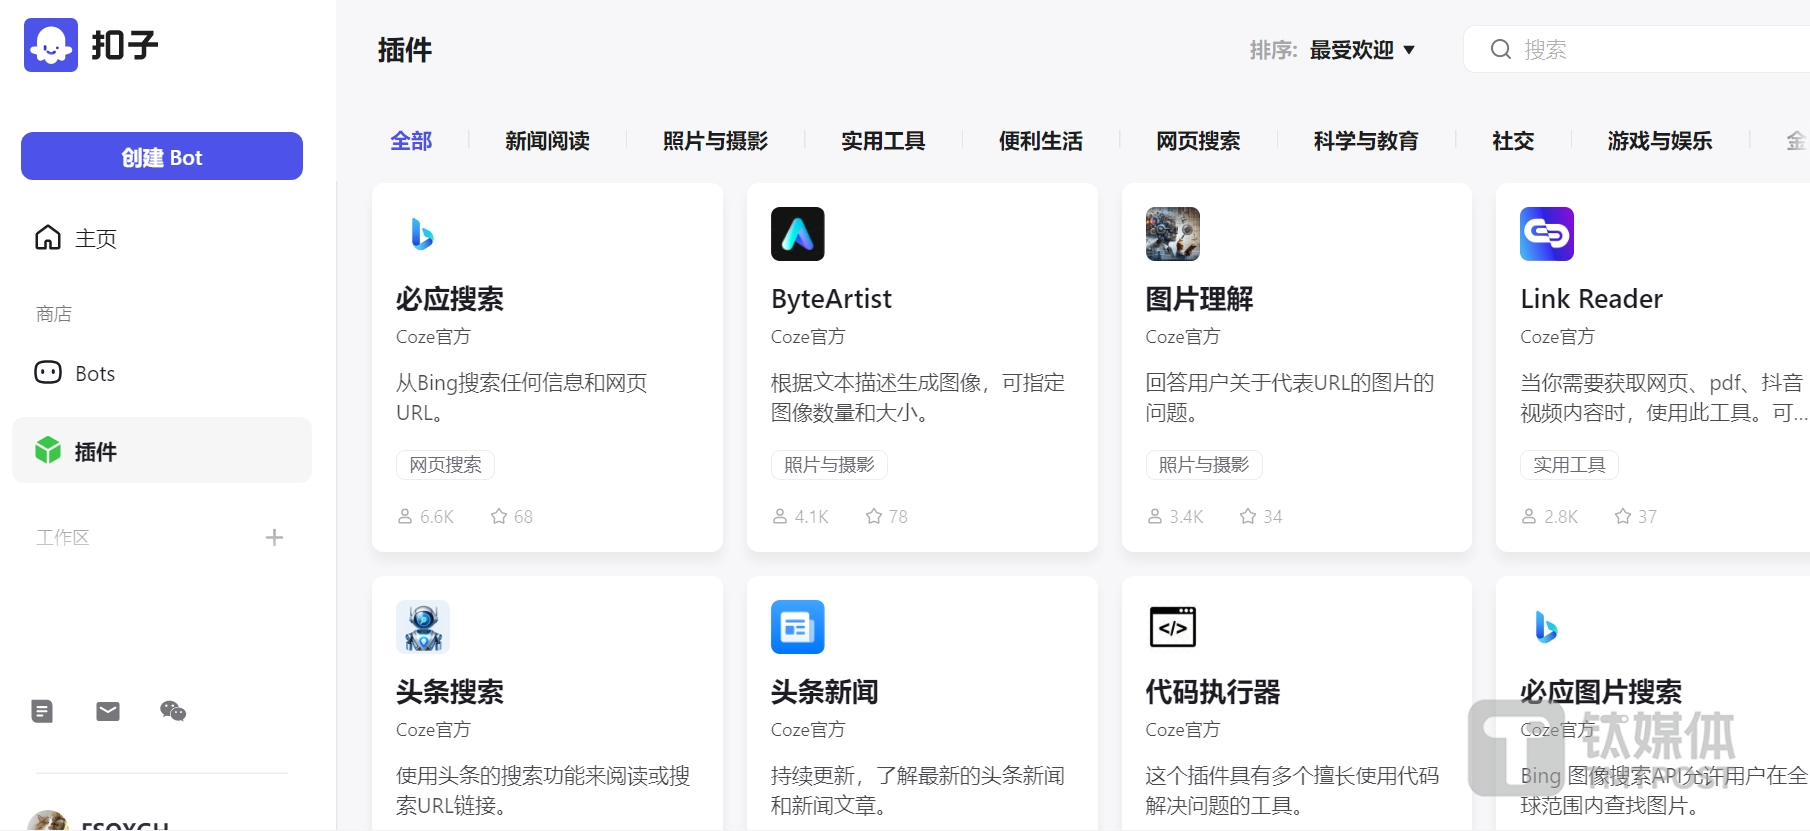Click the star icon on 图片理解 card
Image resolution: width=1810 pixels, height=831 pixels.
[x=1248, y=517]
